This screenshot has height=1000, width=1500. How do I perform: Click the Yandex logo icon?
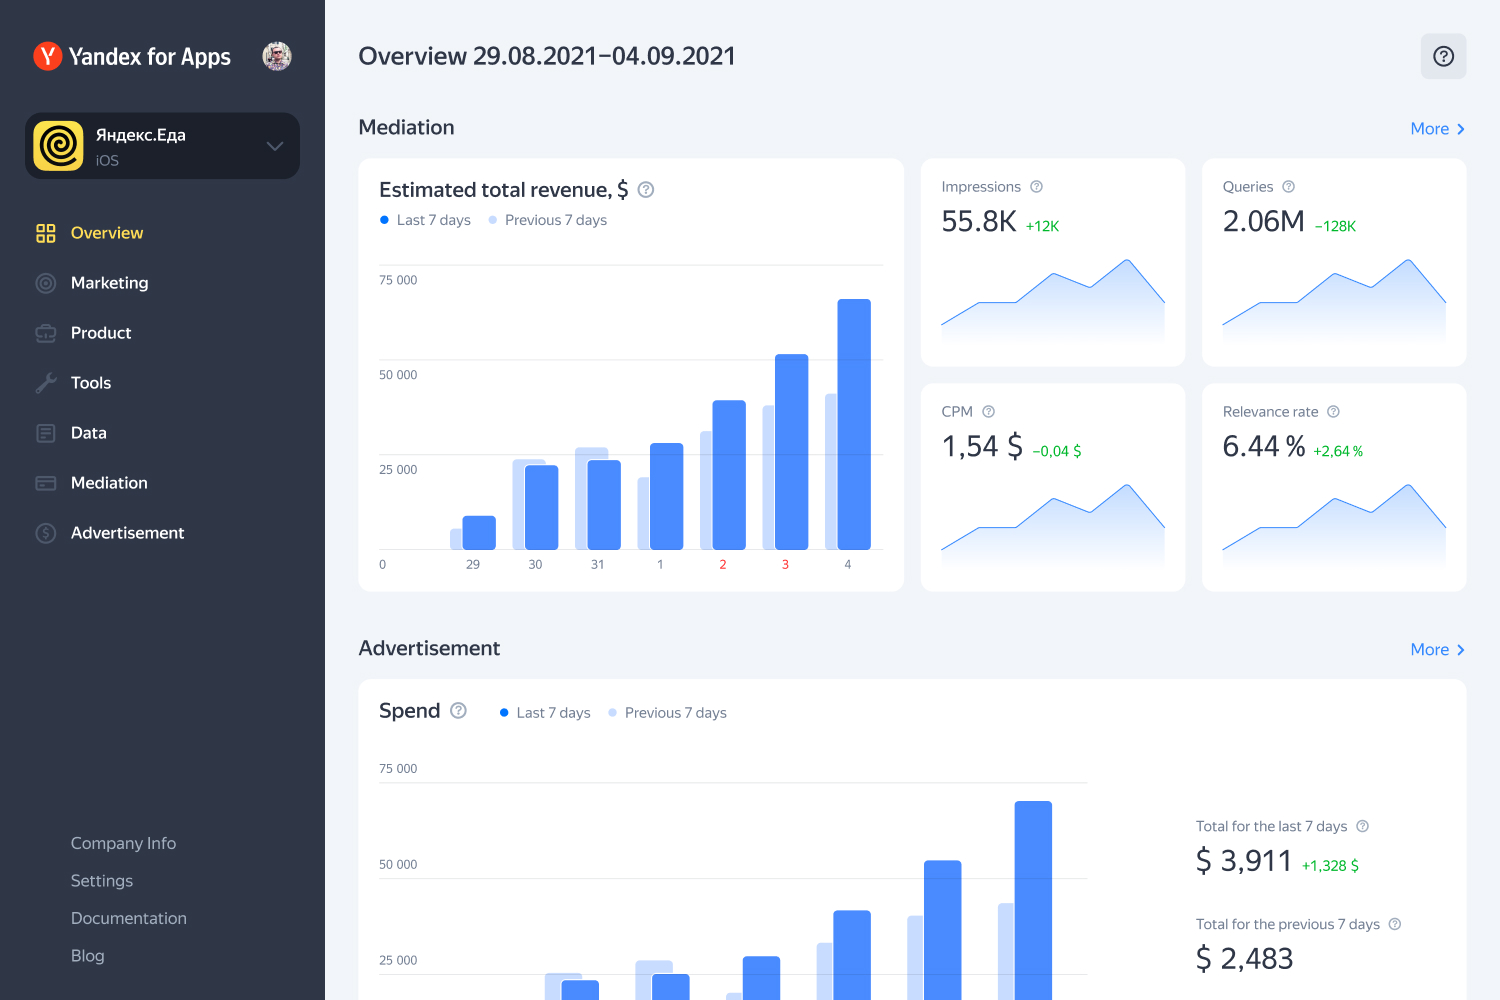pyautogui.click(x=47, y=56)
